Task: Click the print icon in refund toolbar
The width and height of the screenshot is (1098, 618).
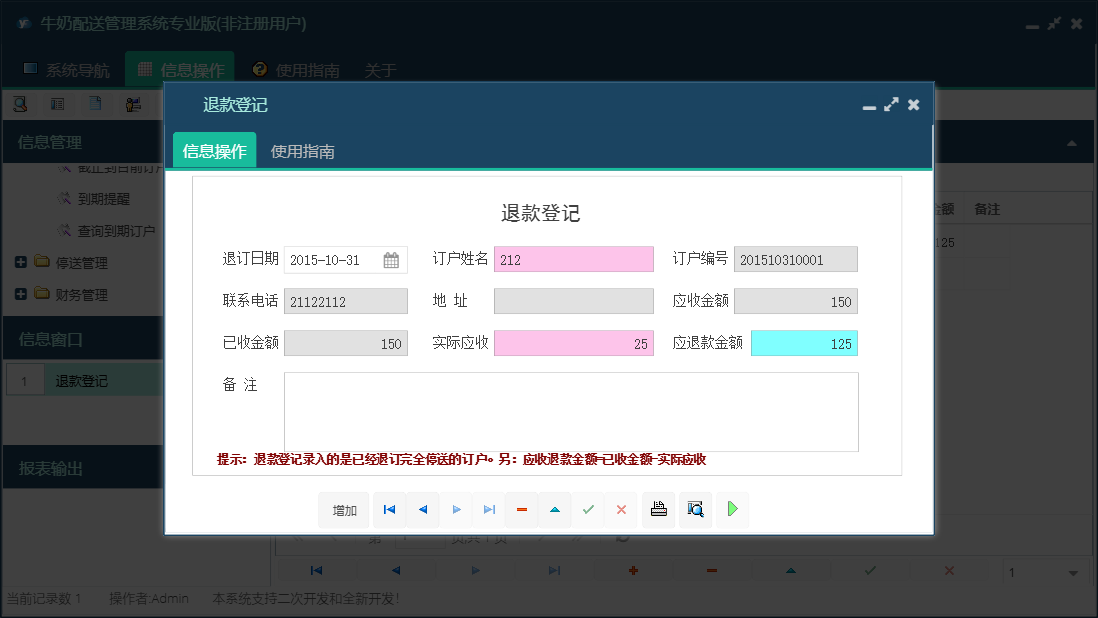Action: pyautogui.click(x=658, y=510)
